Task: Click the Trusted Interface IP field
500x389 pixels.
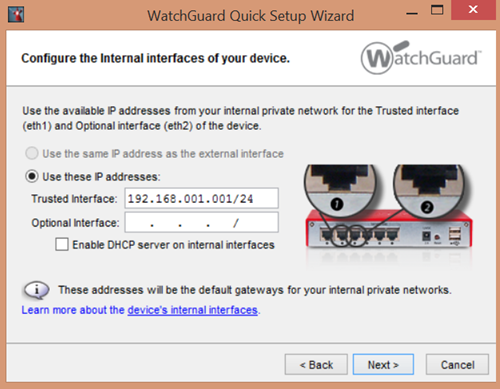Action: point(201,198)
